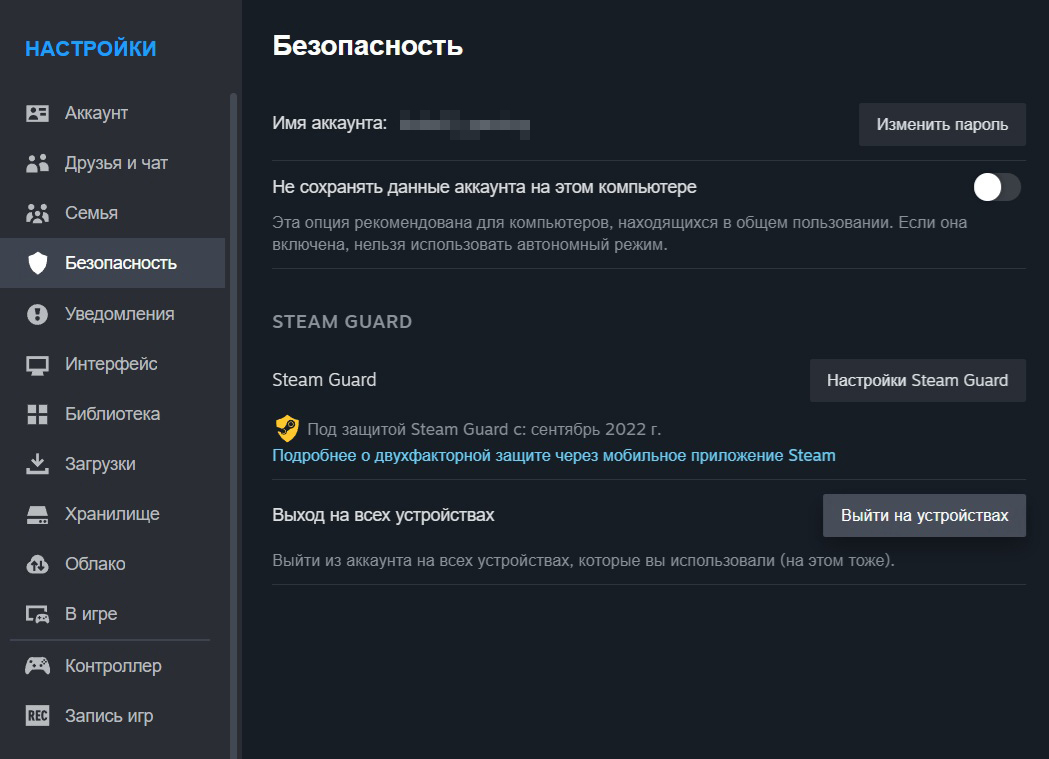Click the Storage drive icon
The height and width of the screenshot is (759, 1049).
tap(37, 514)
